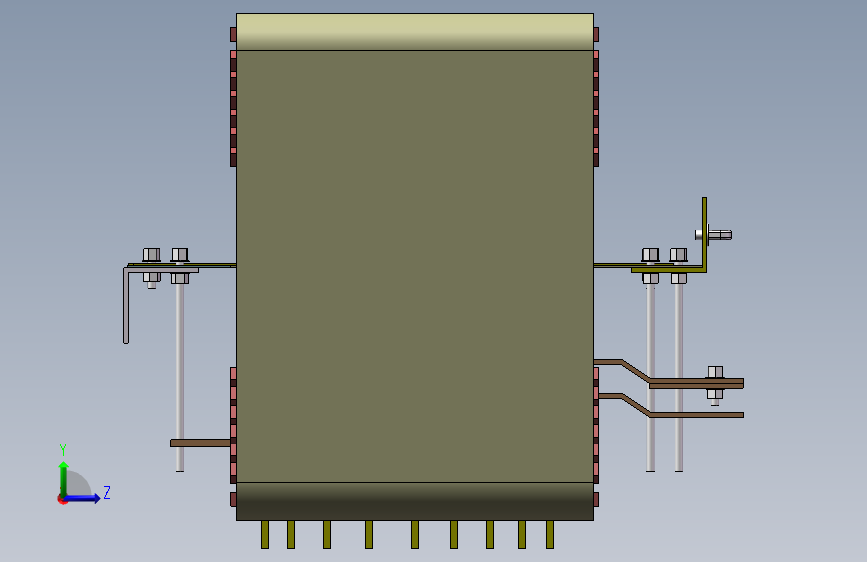
Task: Select the pale yellow top cap of the body
Action: [x=415, y=32]
